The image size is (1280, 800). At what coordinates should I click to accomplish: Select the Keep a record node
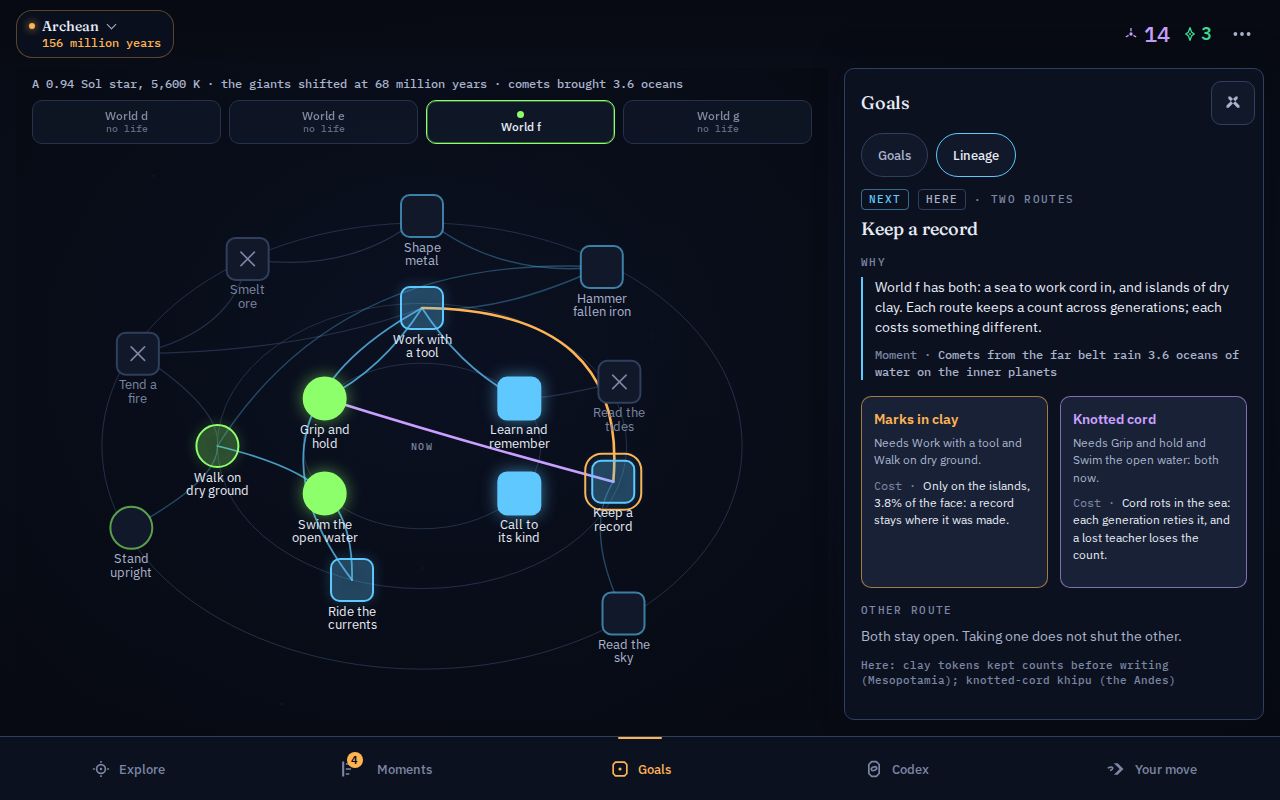coord(613,481)
